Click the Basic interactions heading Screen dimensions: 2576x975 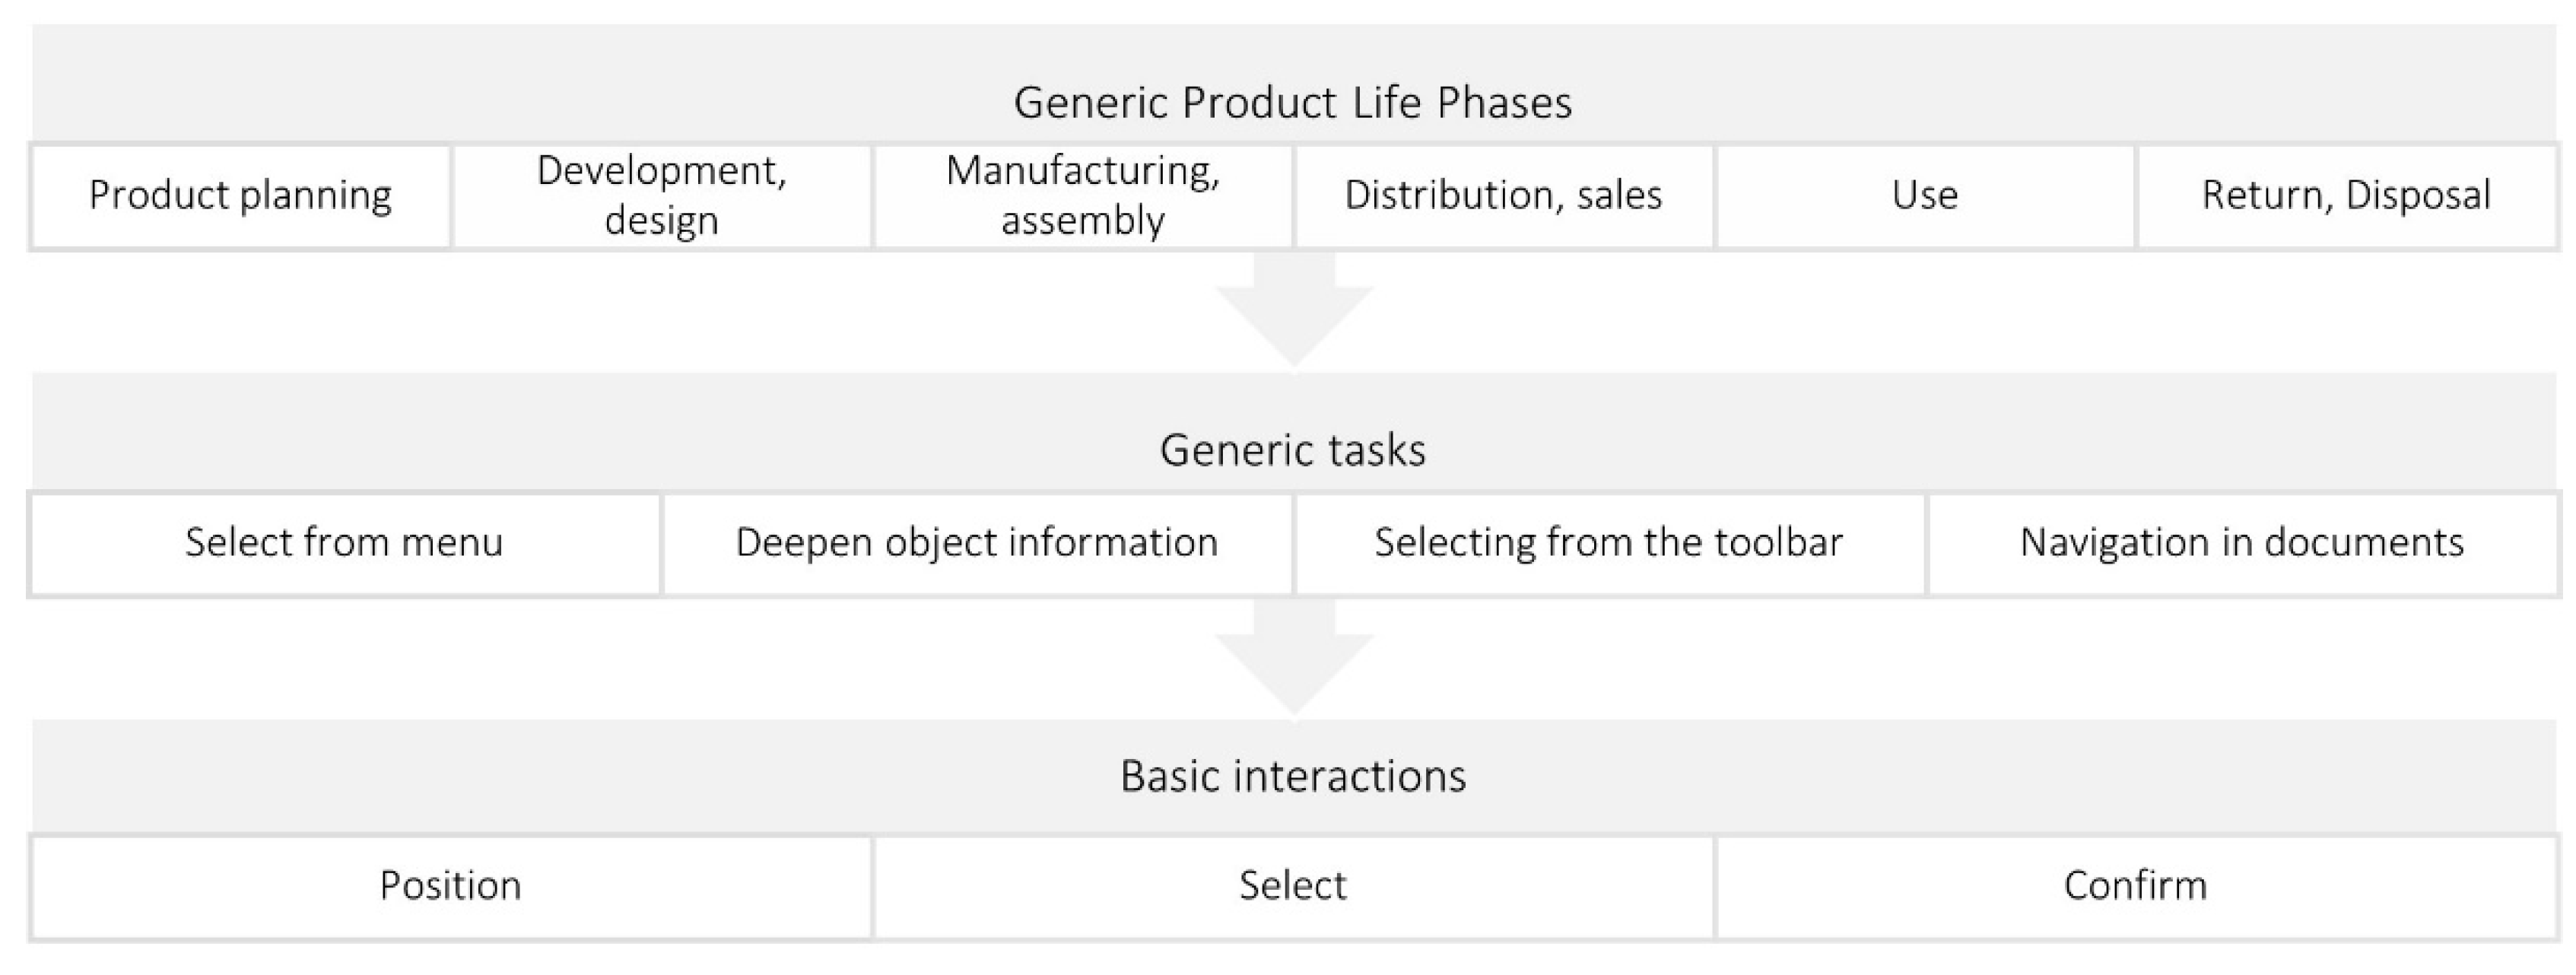(x=1293, y=777)
